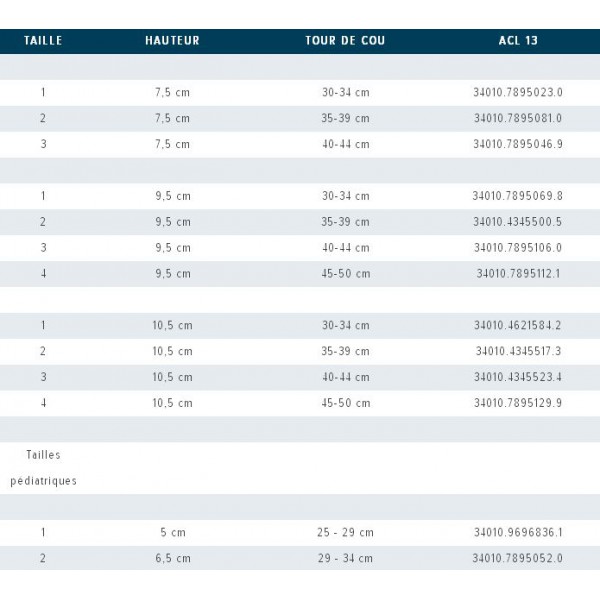This screenshot has height=600, width=600.
Task: Select the code 34010.4345523.4
Action: click(x=518, y=377)
